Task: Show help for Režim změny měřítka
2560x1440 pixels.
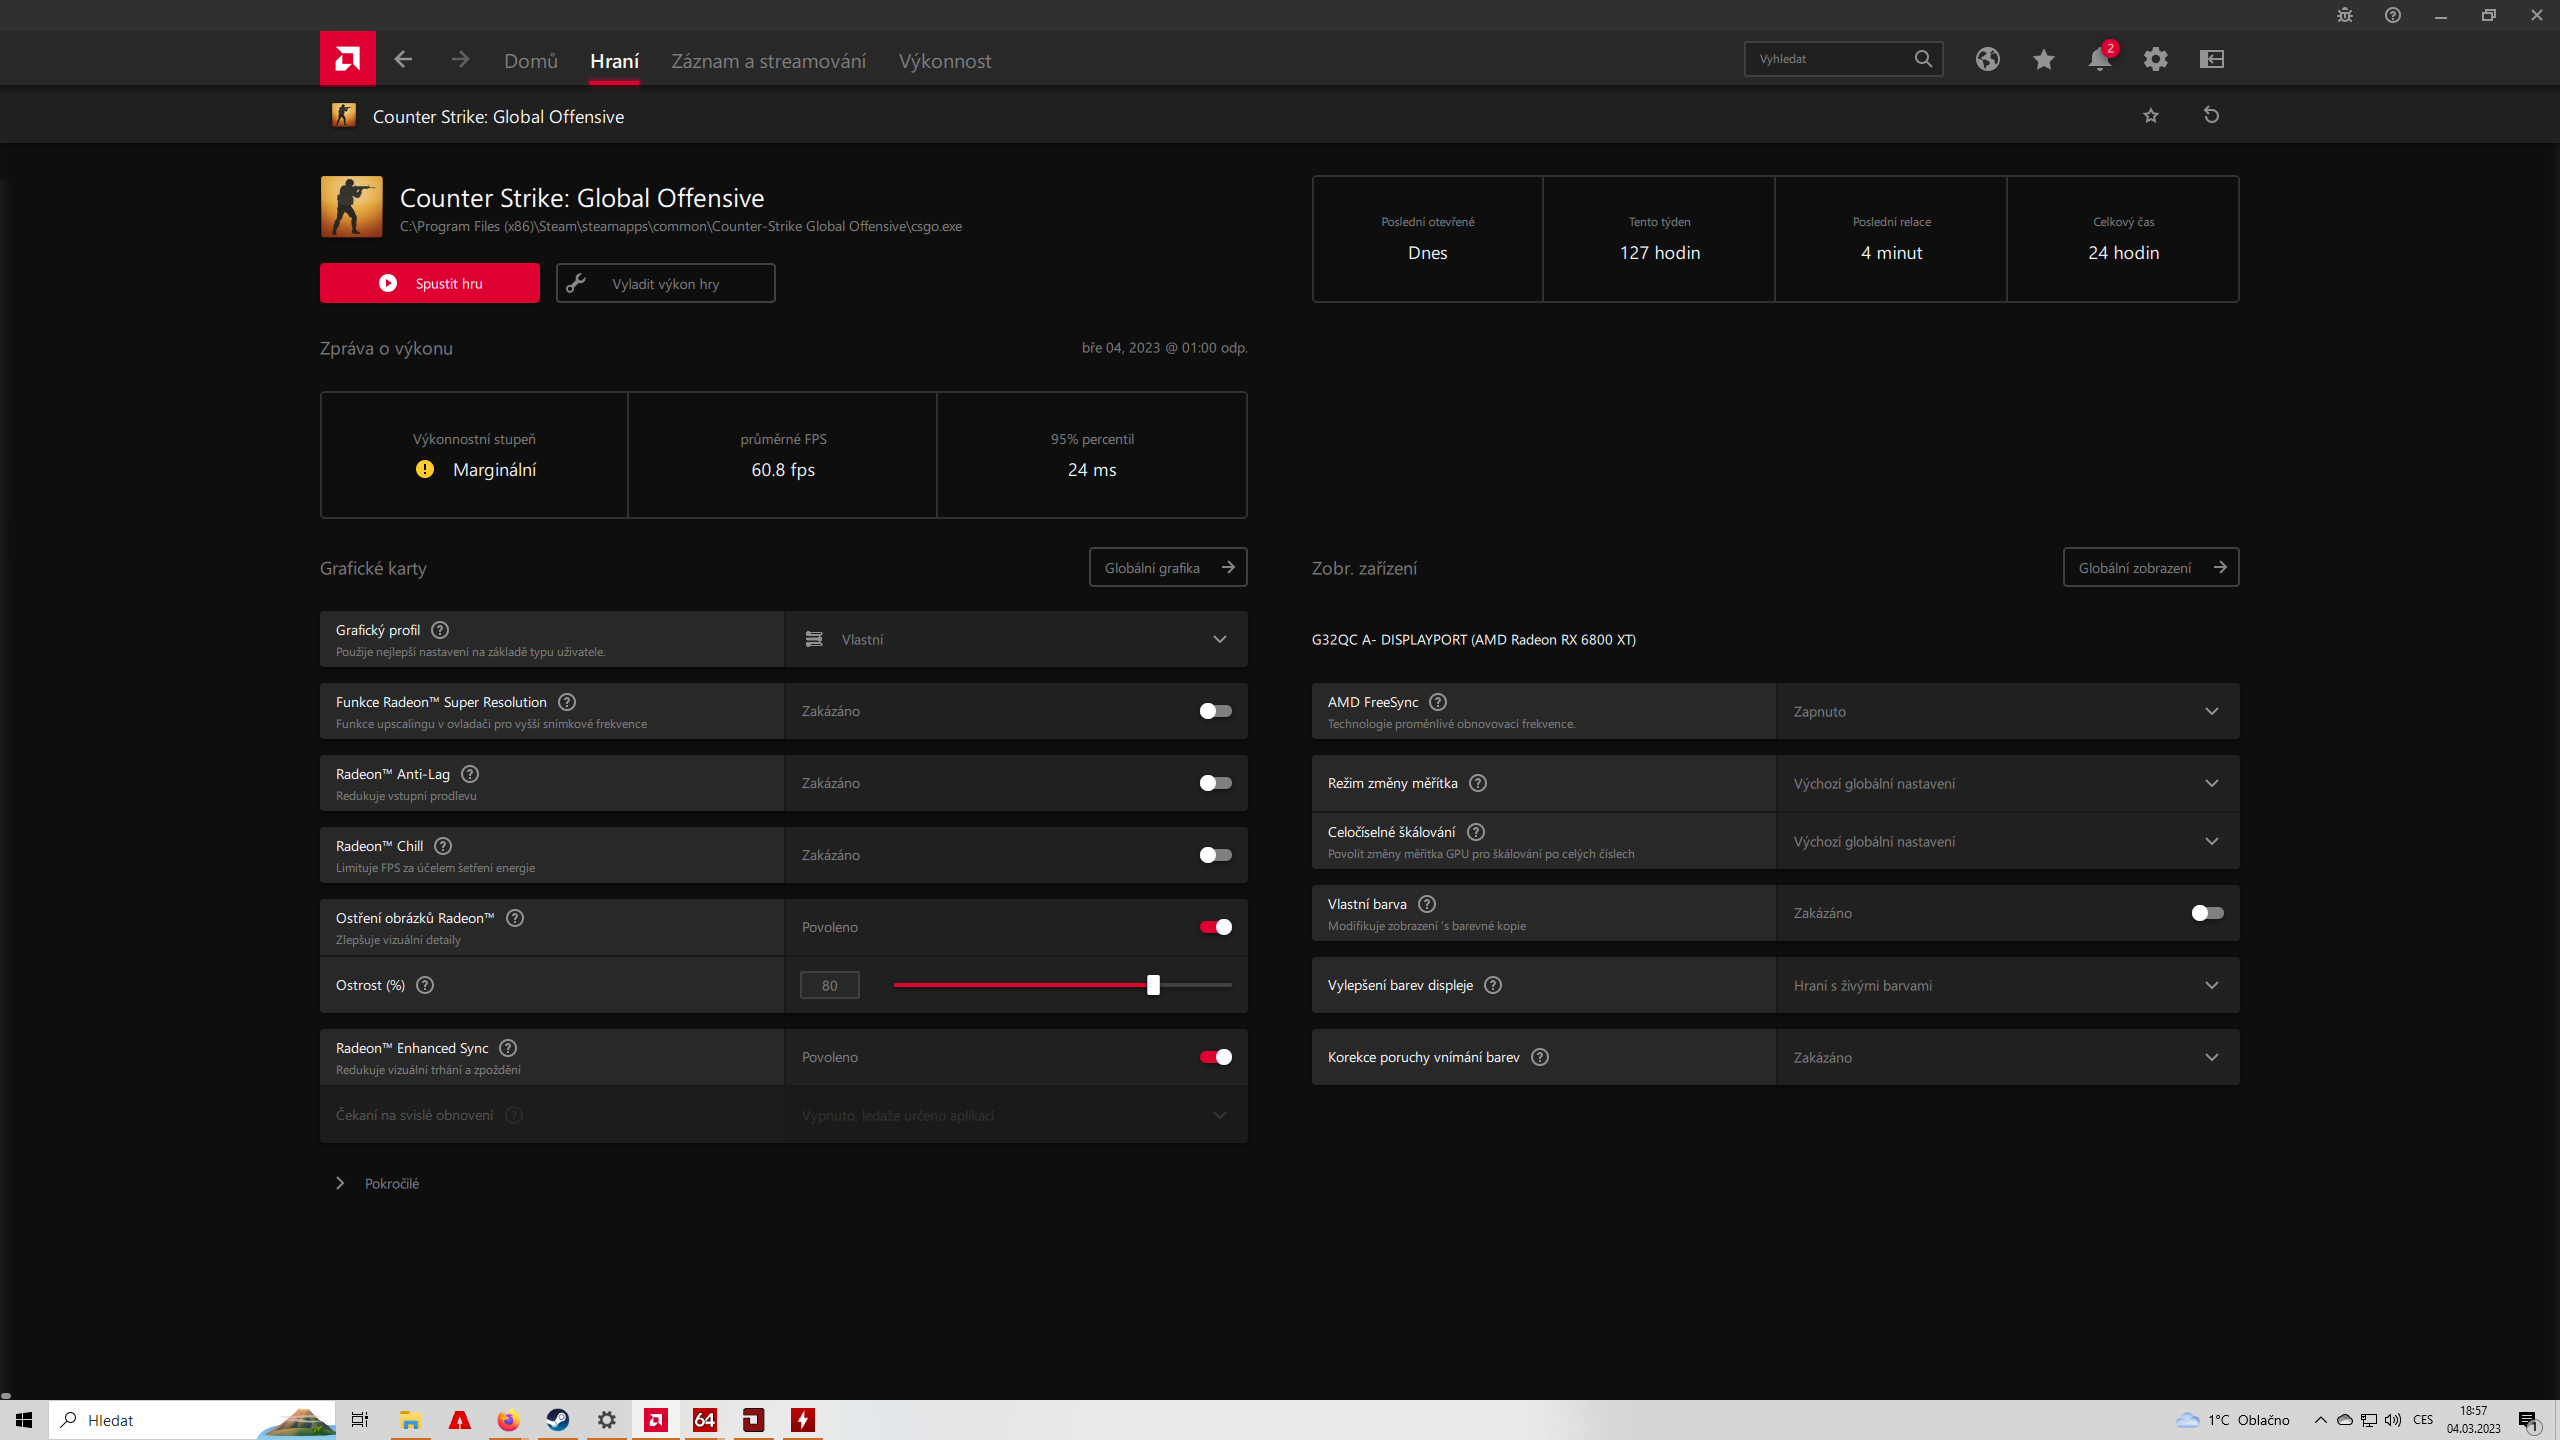Action: 1478,783
